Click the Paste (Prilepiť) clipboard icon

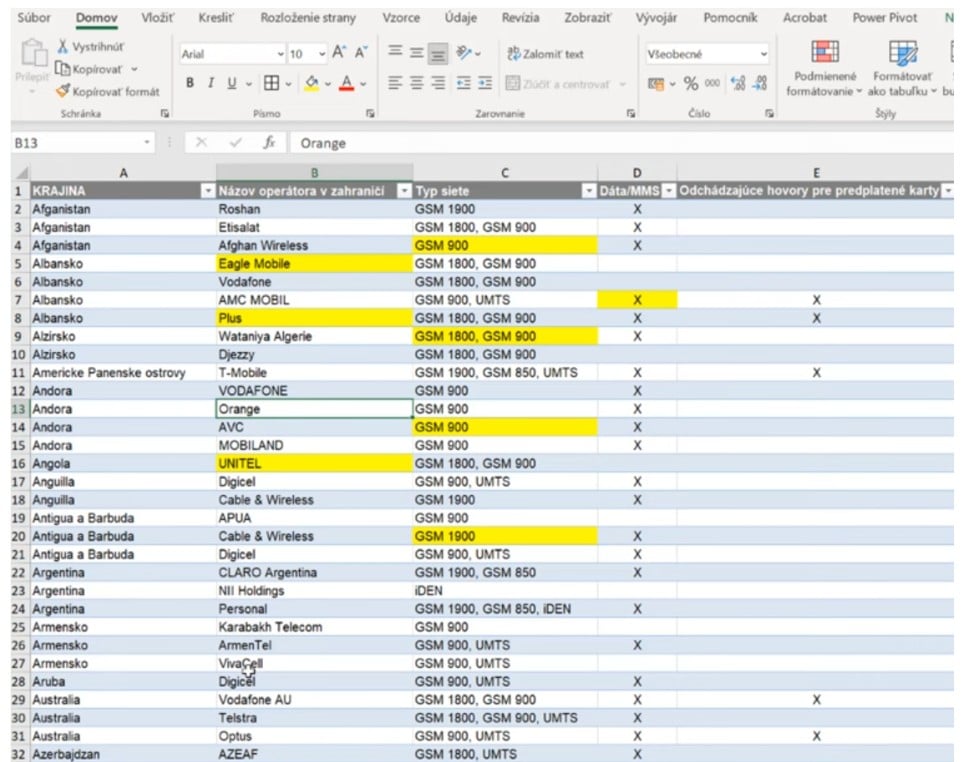pyautogui.click(x=33, y=53)
